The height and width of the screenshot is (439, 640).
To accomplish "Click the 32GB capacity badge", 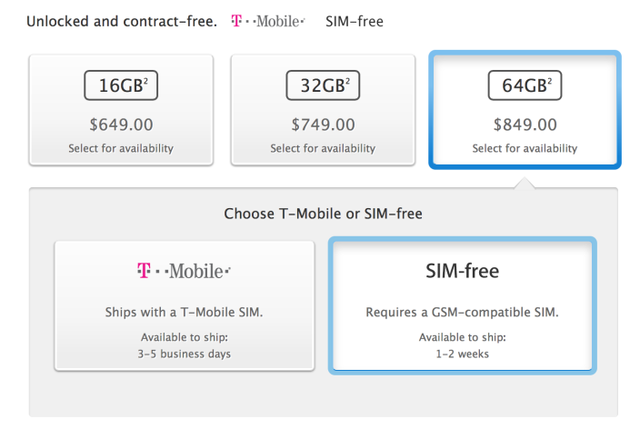I will 322,85.
